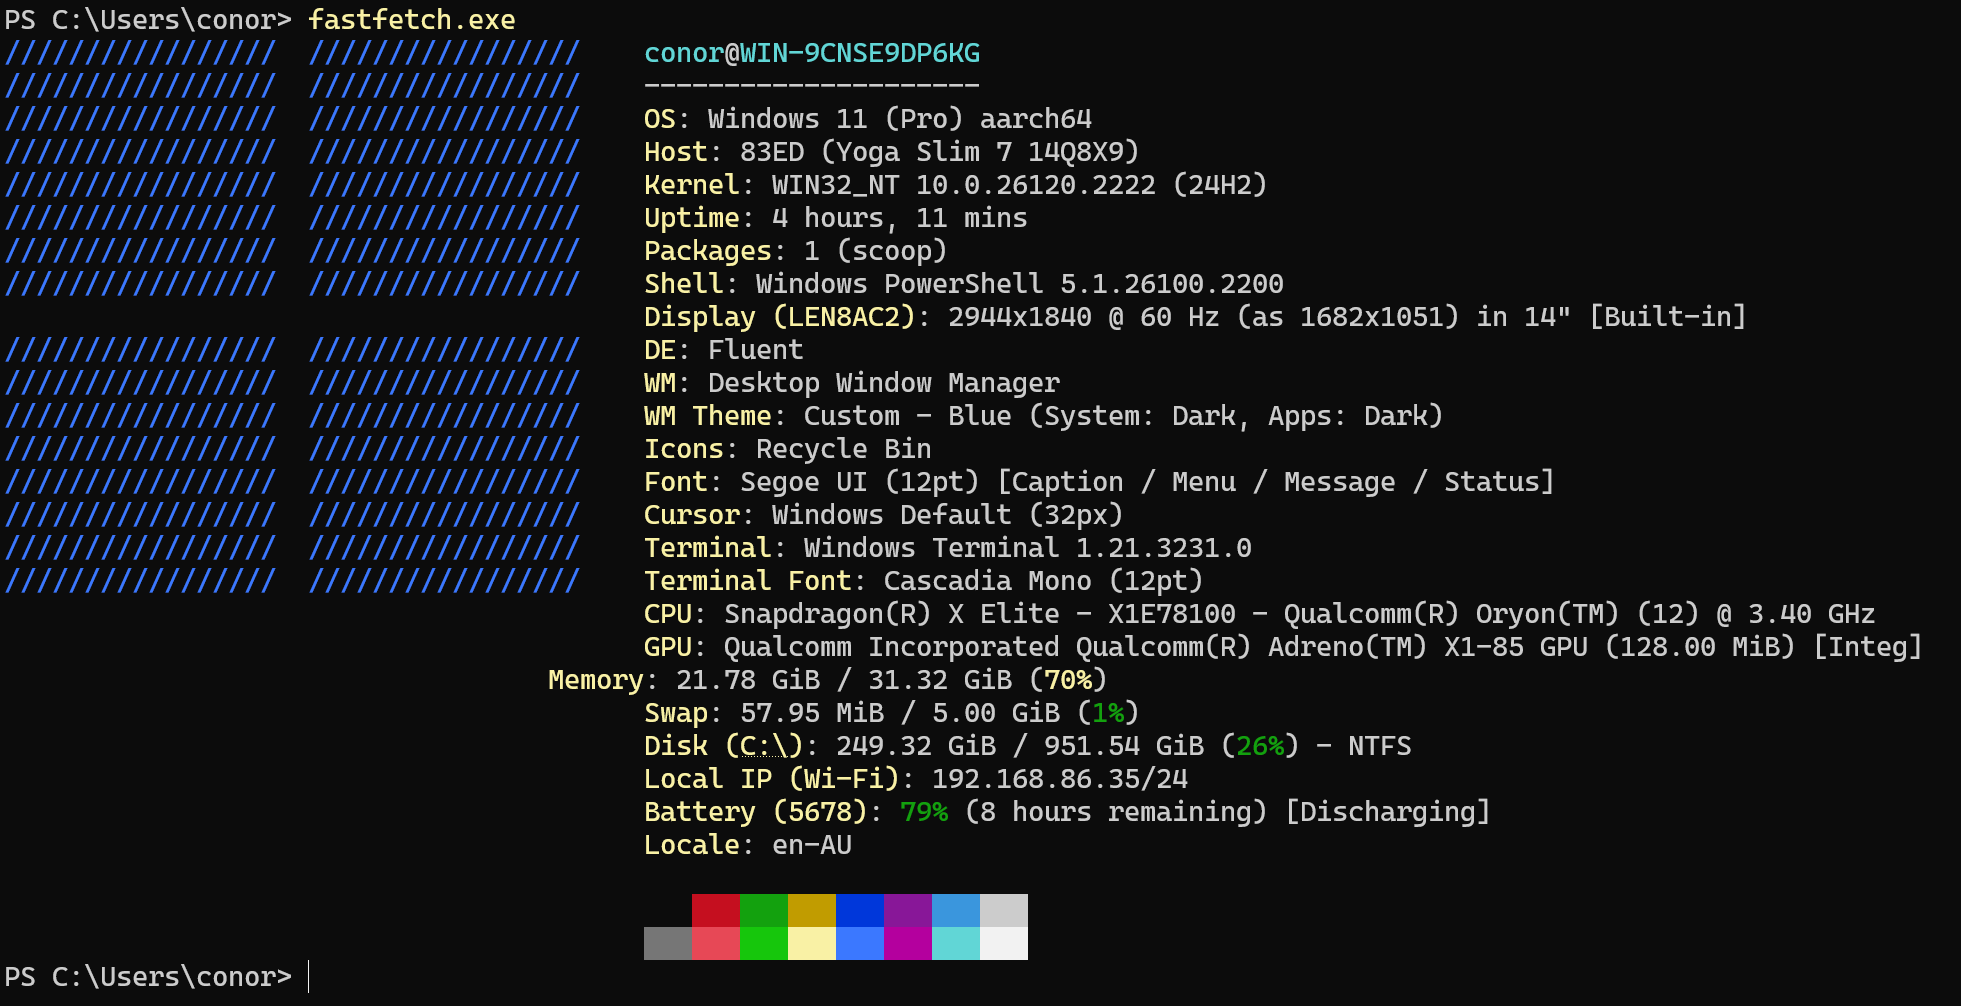This screenshot has width=1961, height=1006.
Task: Click the dark red color swatch
Action: point(715,910)
